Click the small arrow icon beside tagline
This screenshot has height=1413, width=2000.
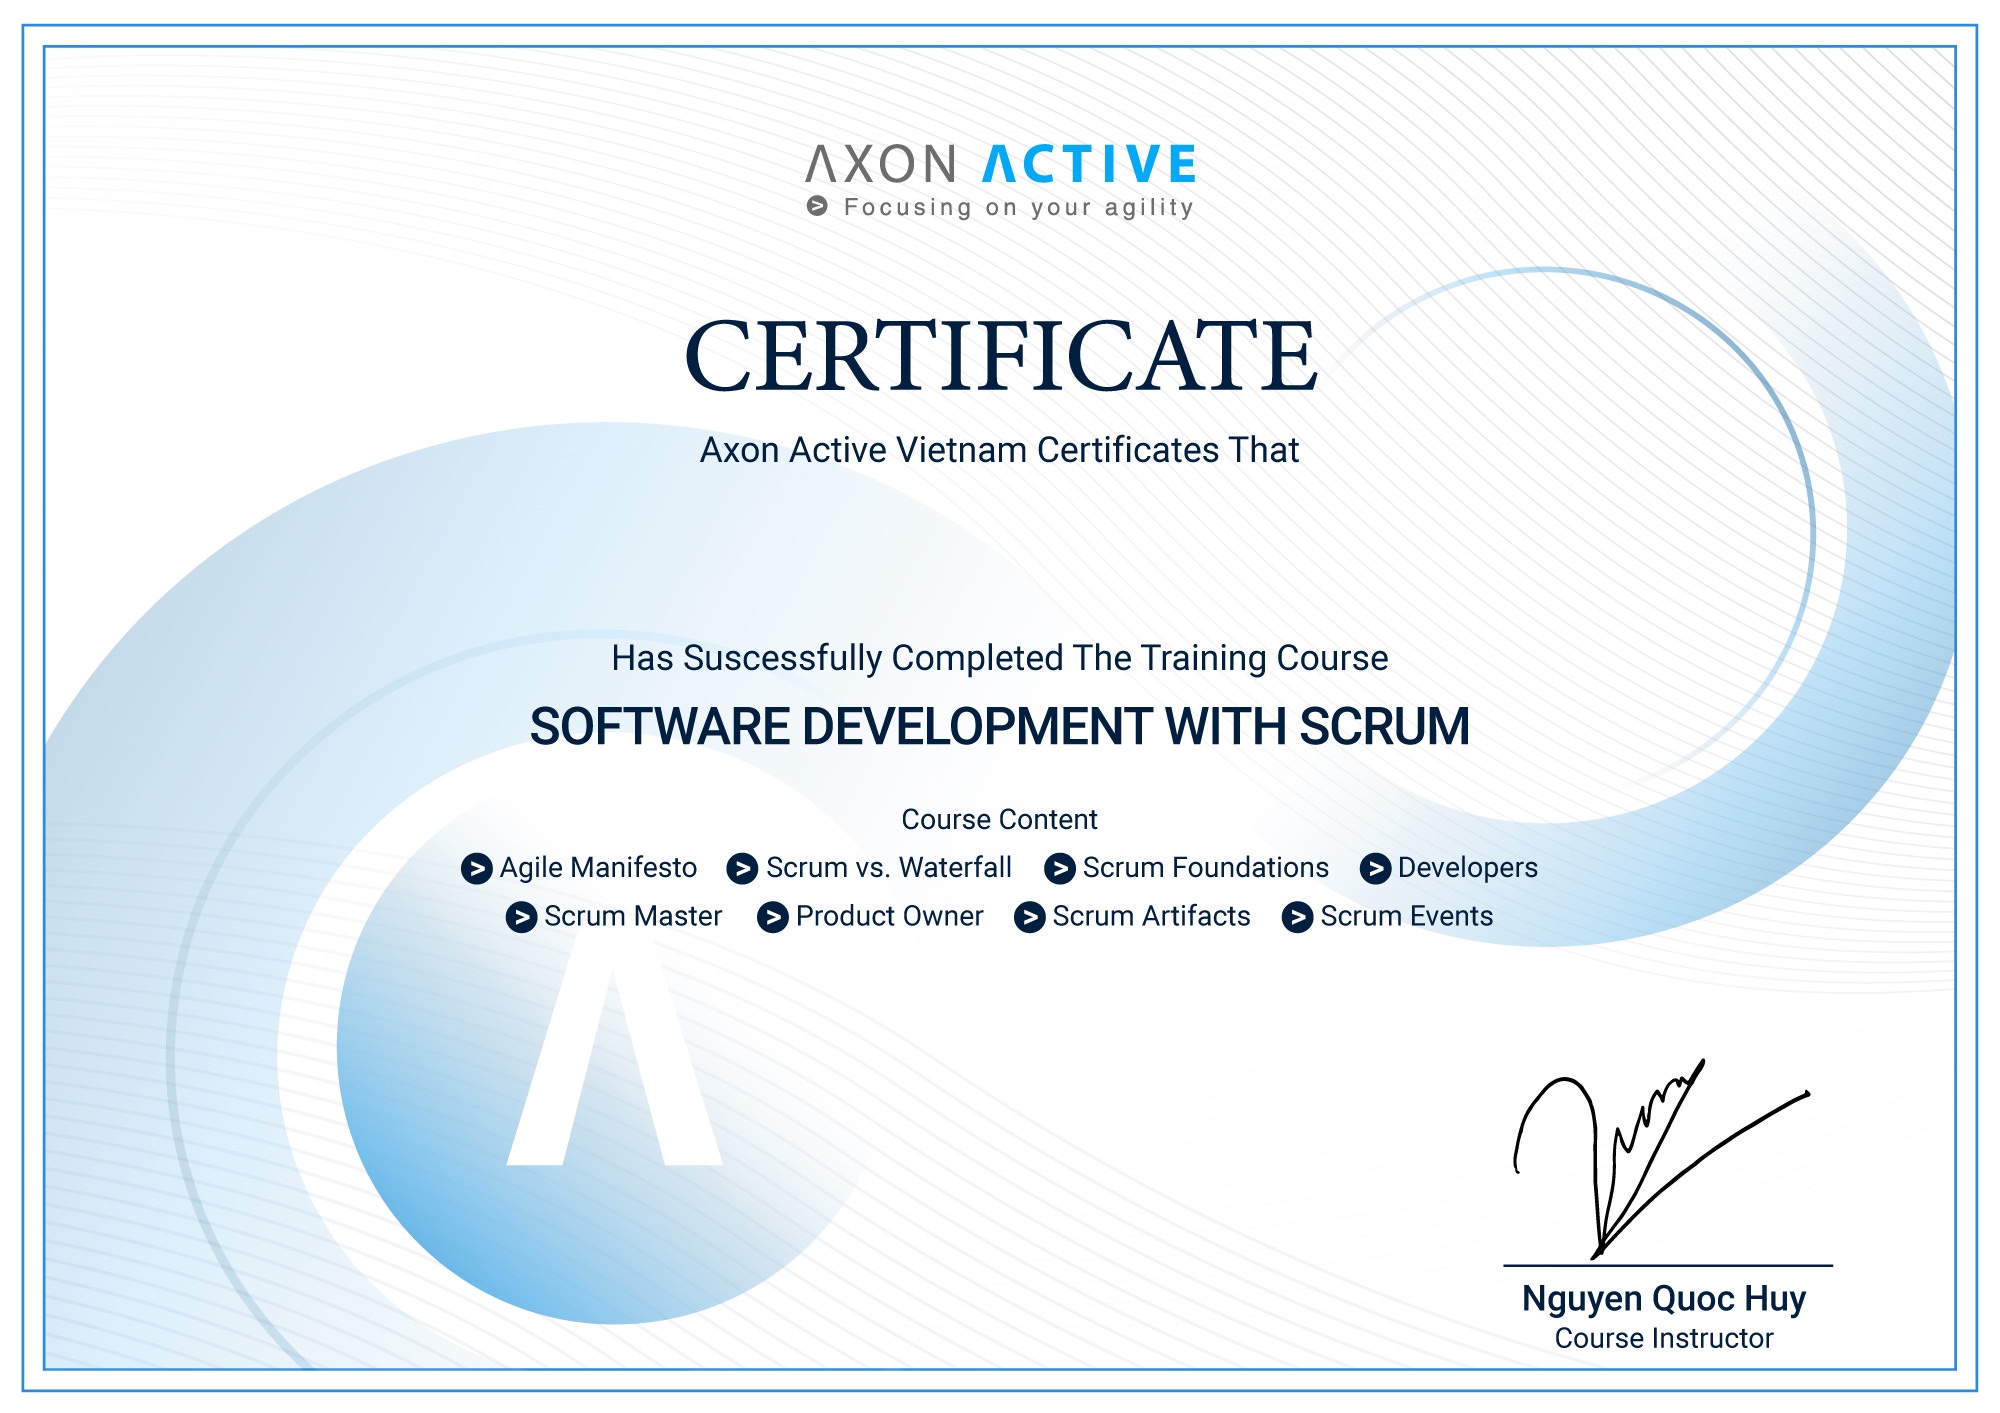click(x=817, y=206)
